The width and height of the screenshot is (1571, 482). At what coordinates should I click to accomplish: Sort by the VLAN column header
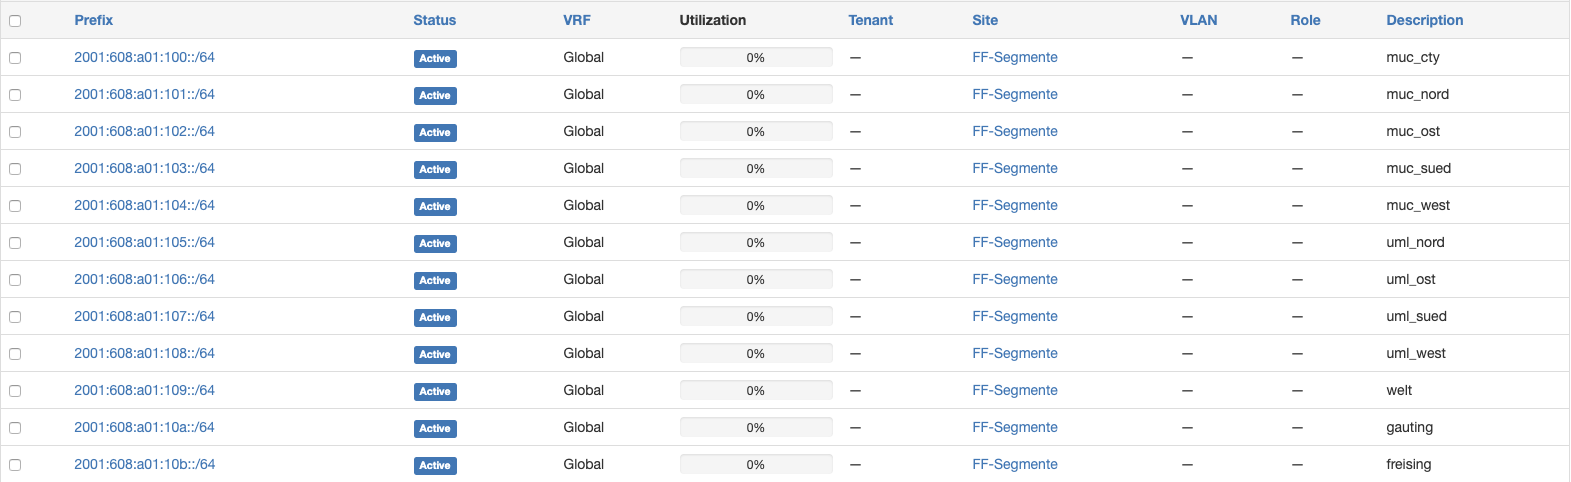(1198, 20)
